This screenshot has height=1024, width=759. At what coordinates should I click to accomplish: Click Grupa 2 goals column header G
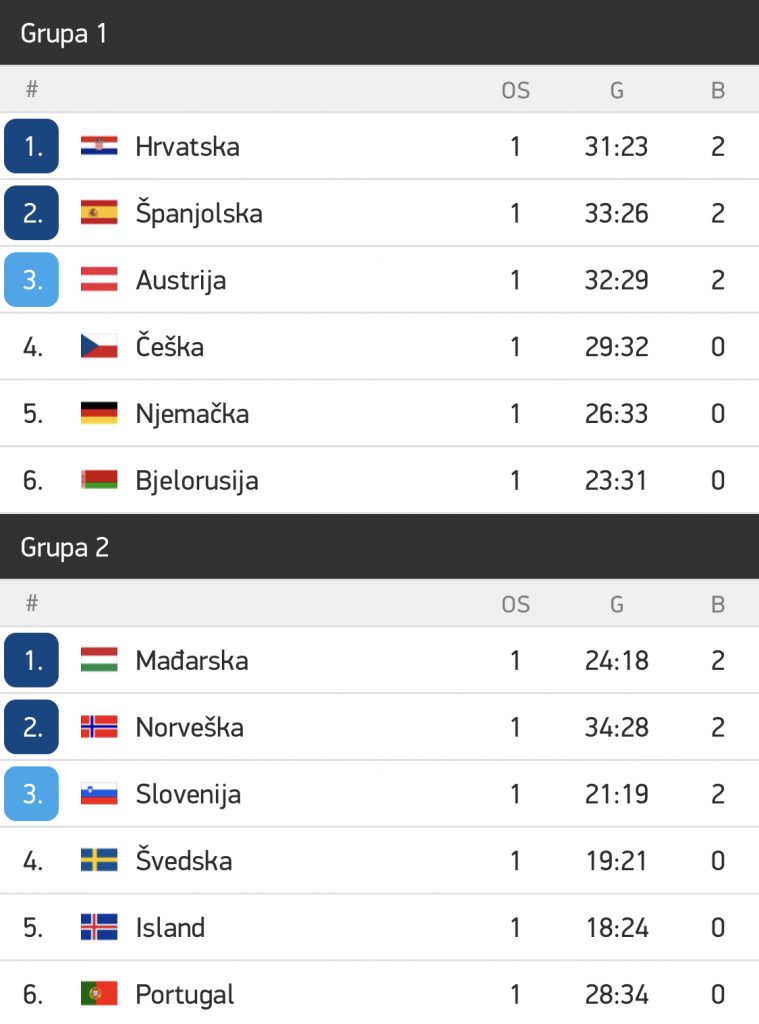(616, 604)
